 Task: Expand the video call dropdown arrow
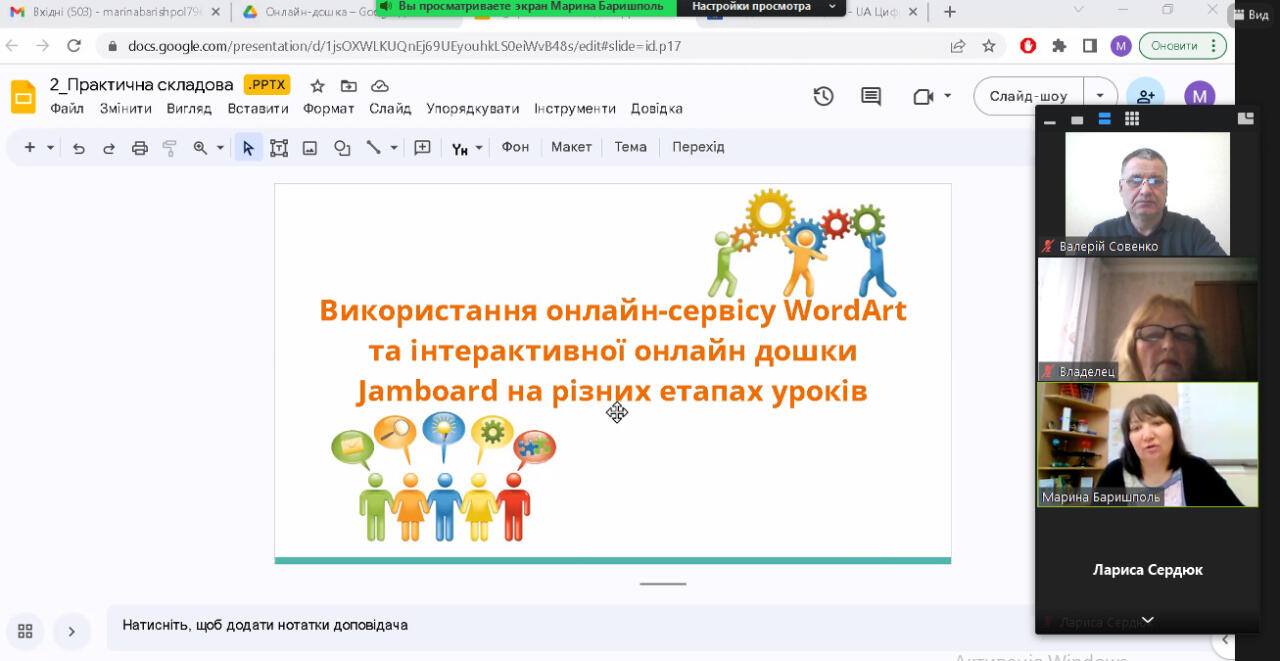(x=948, y=96)
